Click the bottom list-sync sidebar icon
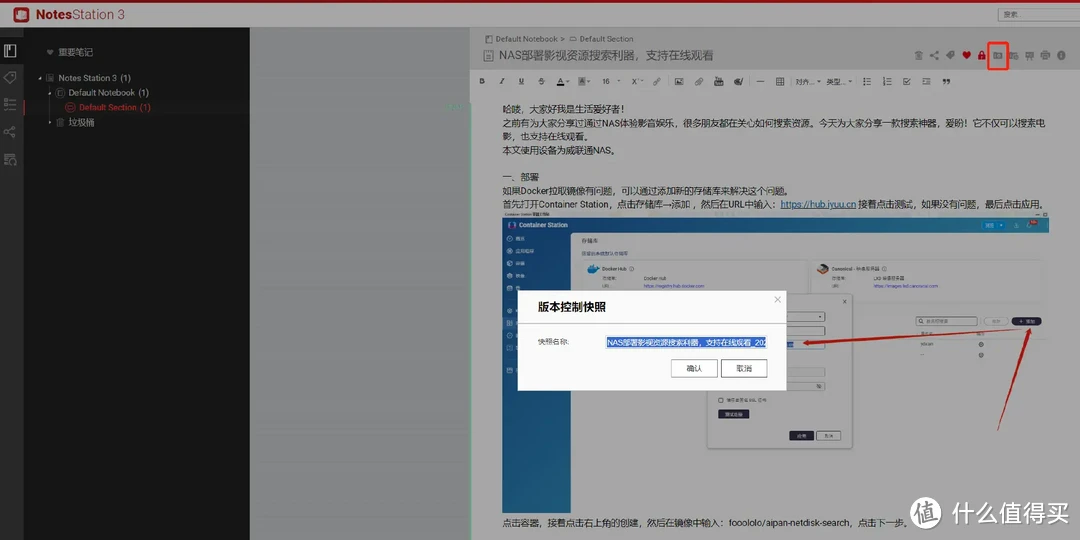Viewport: 1080px width, 540px height. click(x=10, y=159)
